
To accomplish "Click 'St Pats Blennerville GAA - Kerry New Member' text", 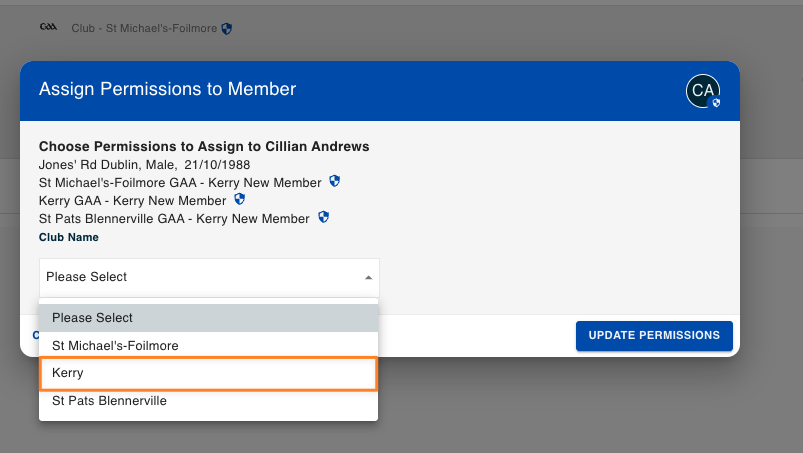I will click(x=174, y=219).
